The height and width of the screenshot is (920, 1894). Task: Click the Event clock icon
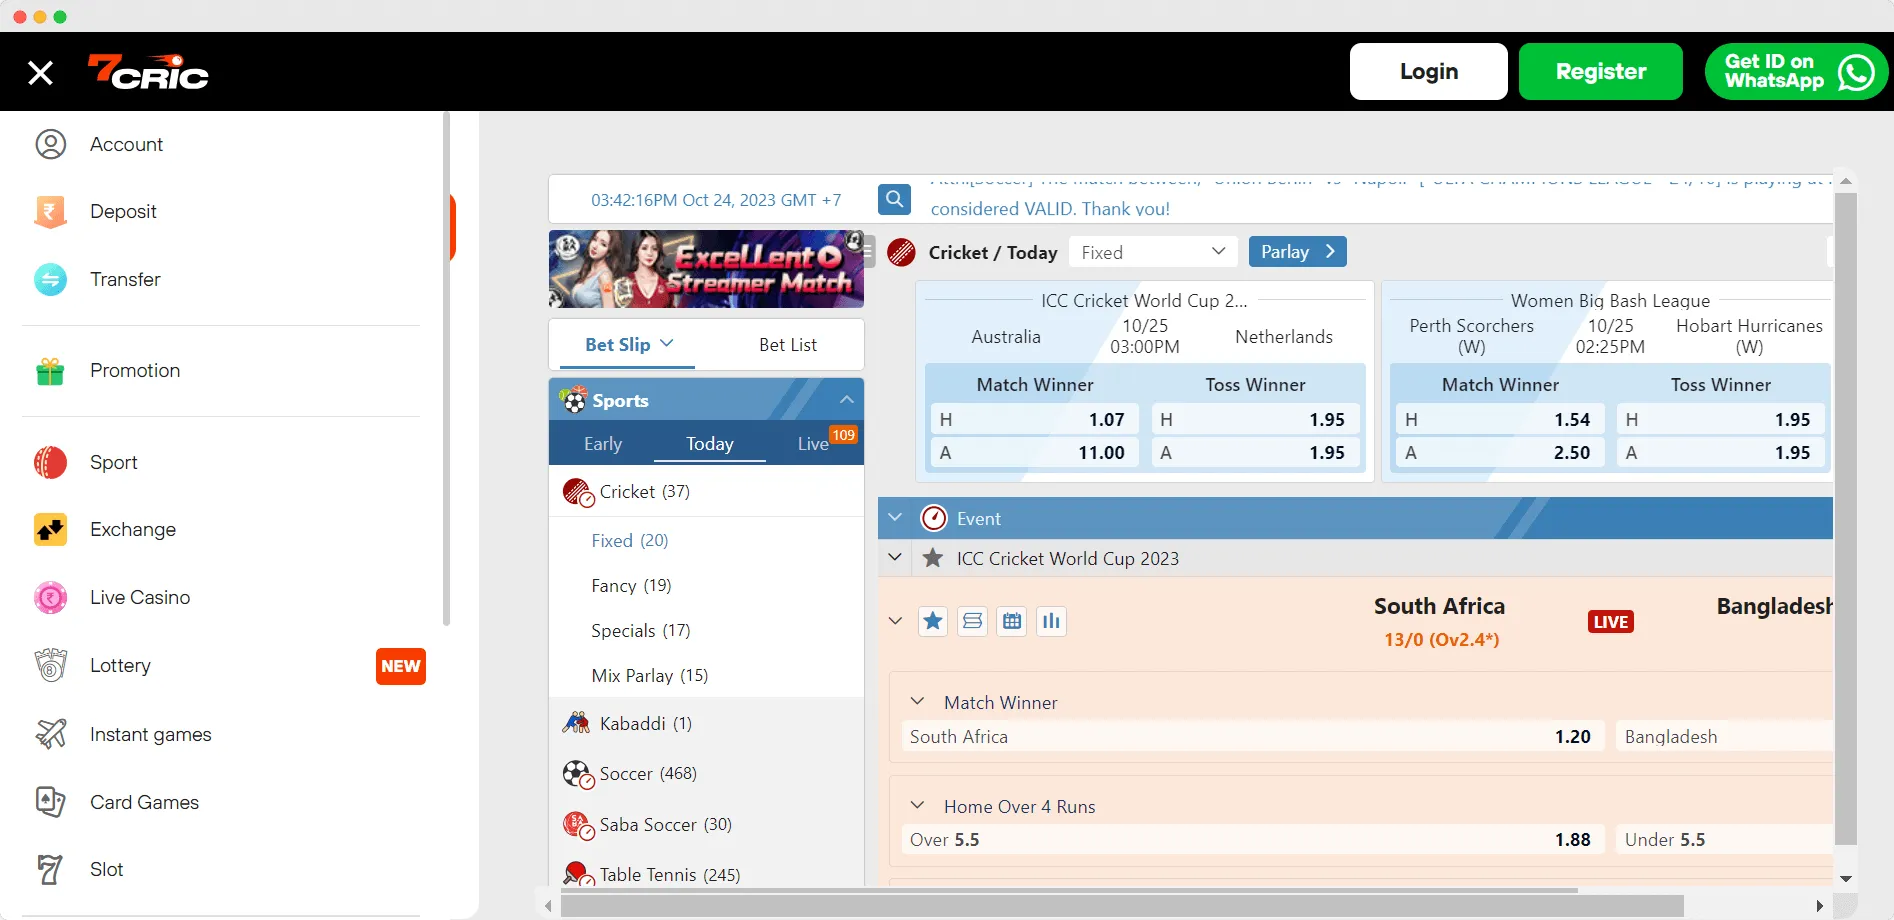[x=933, y=518]
